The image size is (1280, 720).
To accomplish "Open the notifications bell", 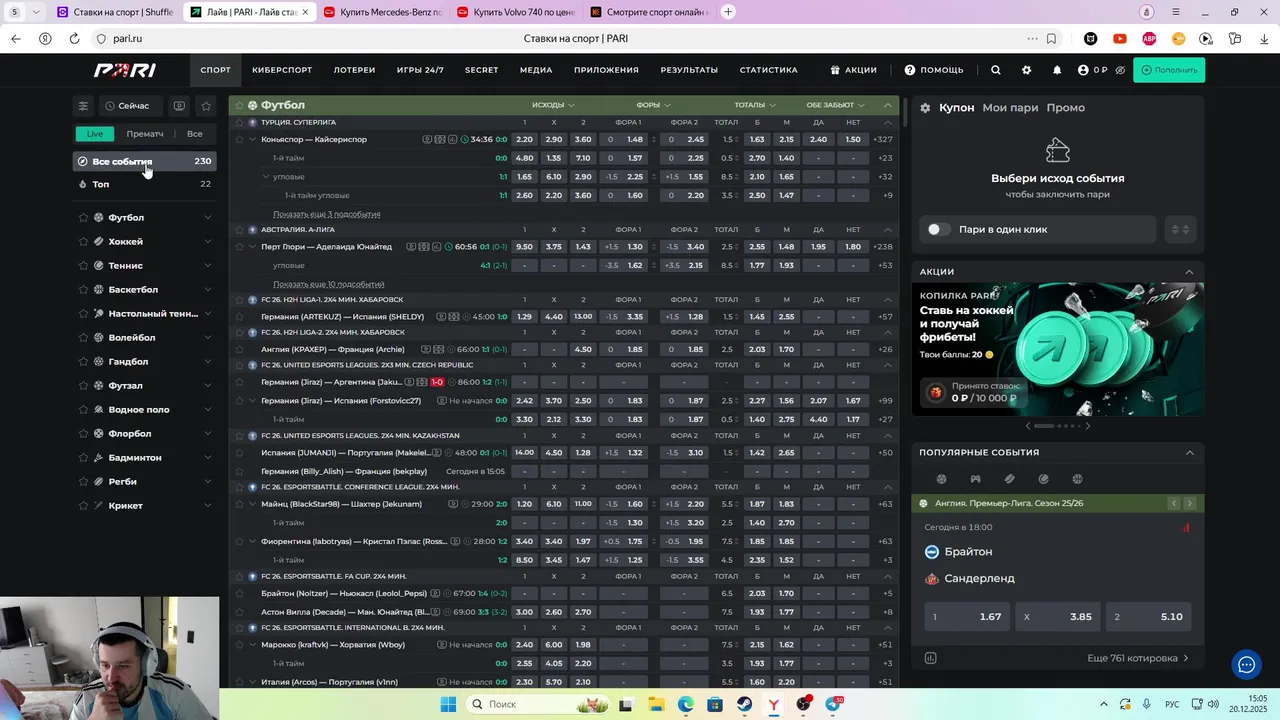I will pos(1057,70).
